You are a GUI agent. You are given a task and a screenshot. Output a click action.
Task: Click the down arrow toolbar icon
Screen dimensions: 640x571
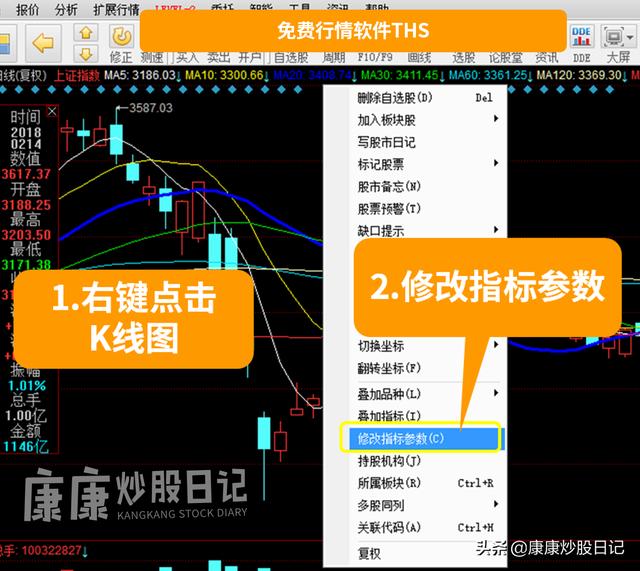pyautogui.click(x=86, y=53)
